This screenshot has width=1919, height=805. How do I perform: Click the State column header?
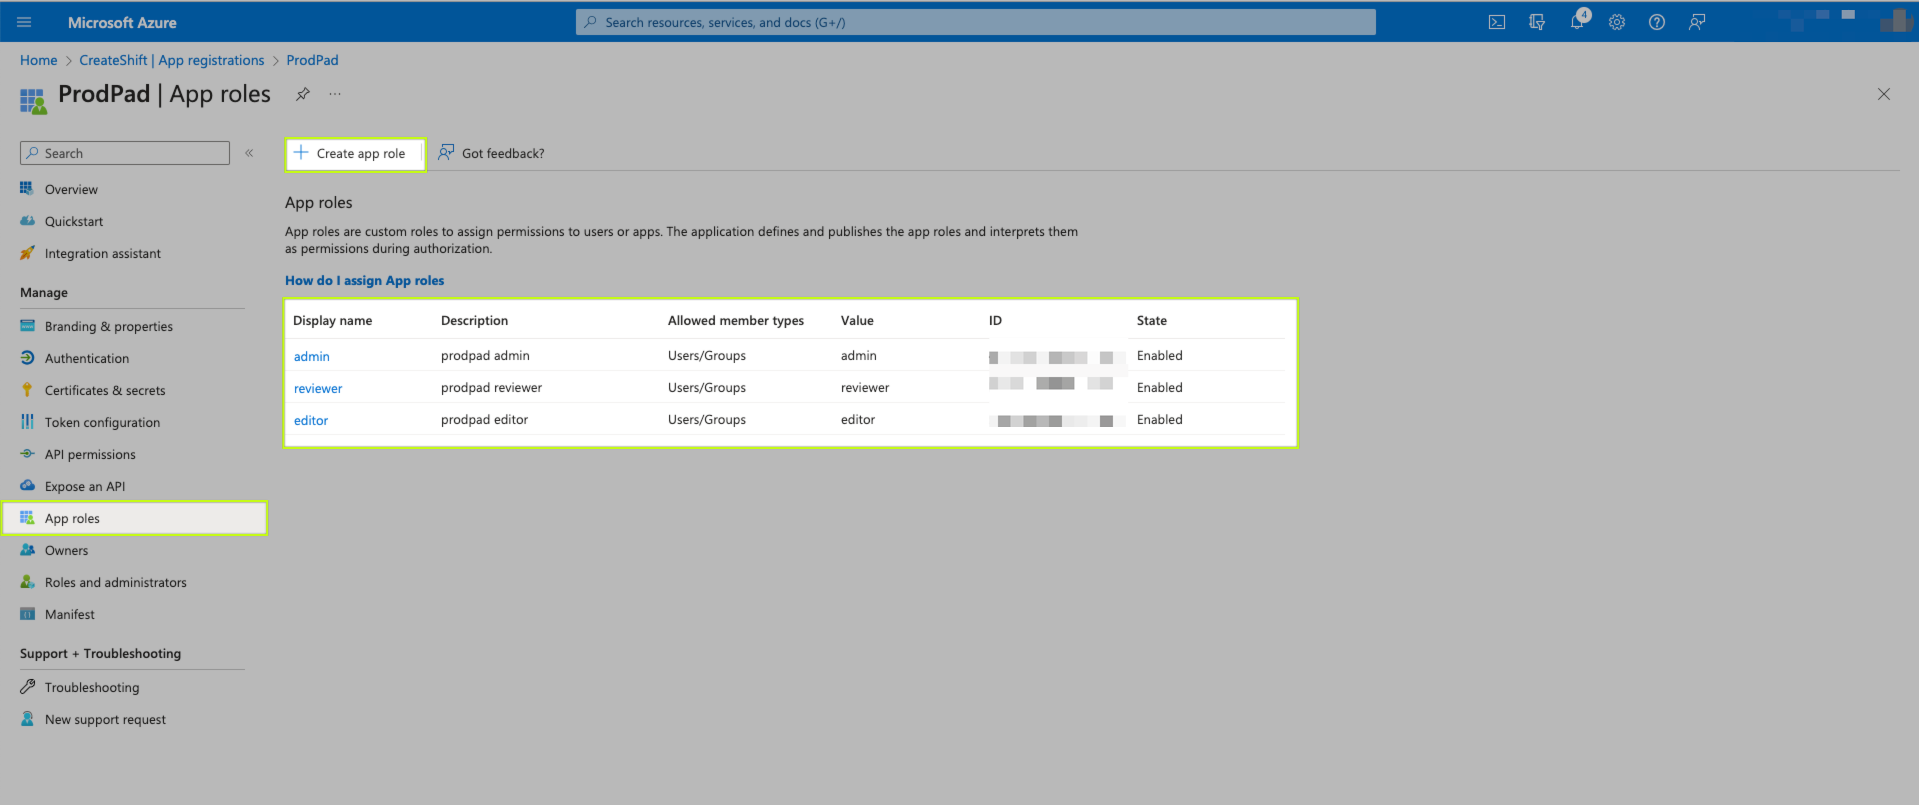[x=1152, y=320]
